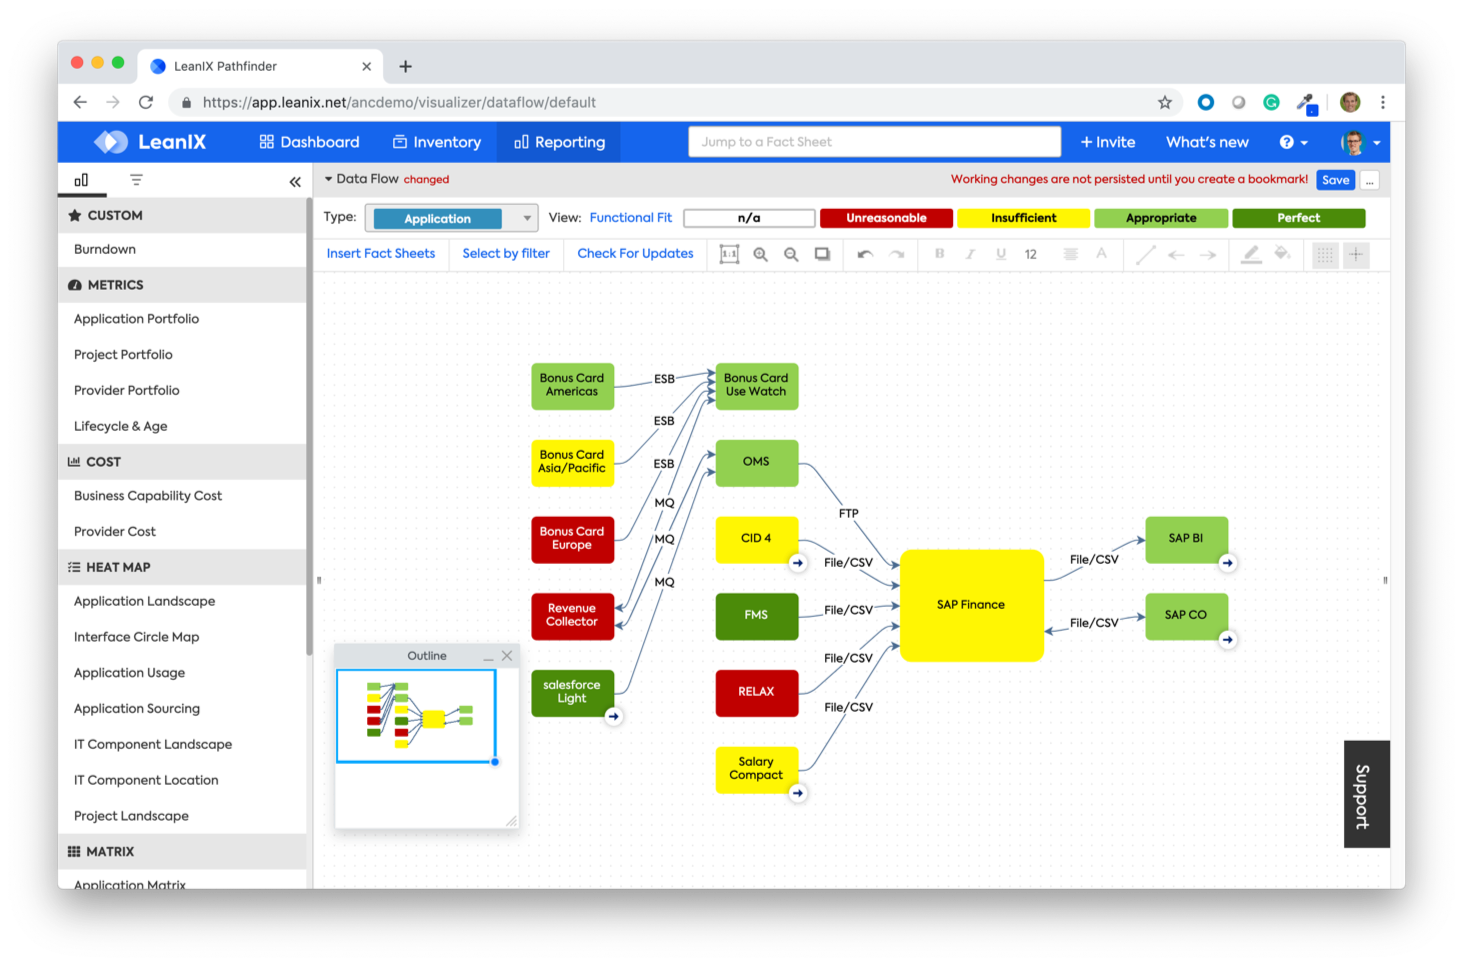This screenshot has height=964, width=1462.
Task: Collapse the left sidebar with double chevron
Action: [x=295, y=181]
